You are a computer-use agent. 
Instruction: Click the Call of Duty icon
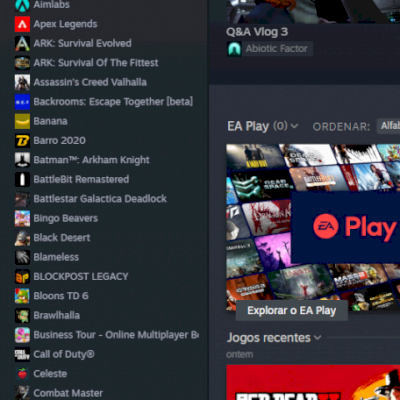tap(22, 354)
